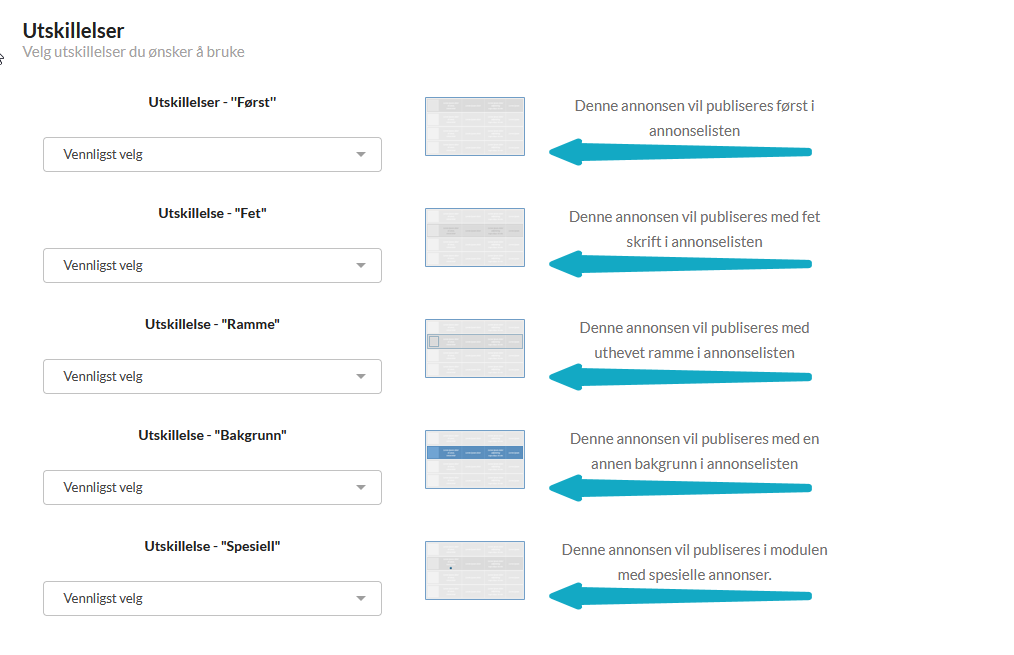Click the blue arrow beside the "Ramme" dropdown
1014x655 pixels.
680,376
